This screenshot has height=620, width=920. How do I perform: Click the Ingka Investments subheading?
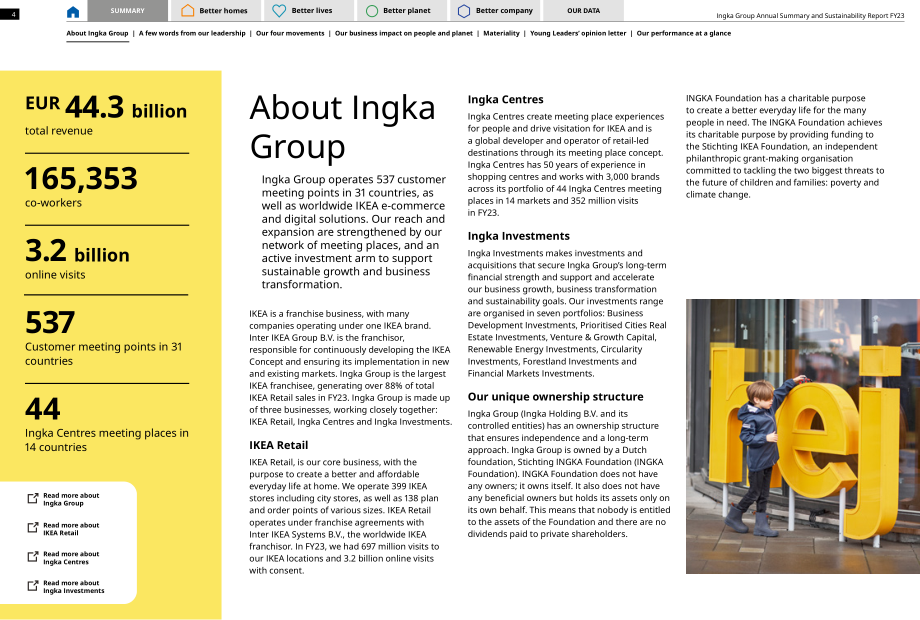click(519, 236)
